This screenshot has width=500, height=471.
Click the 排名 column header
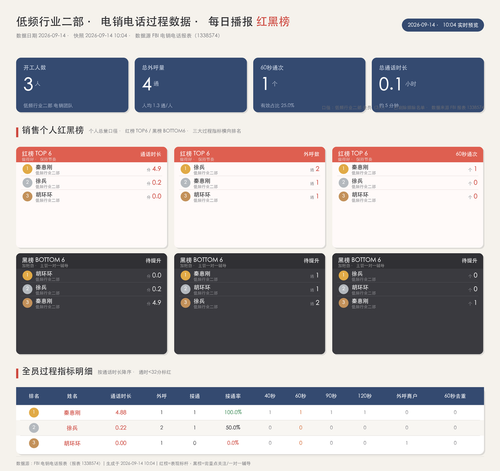click(x=34, y=396)
